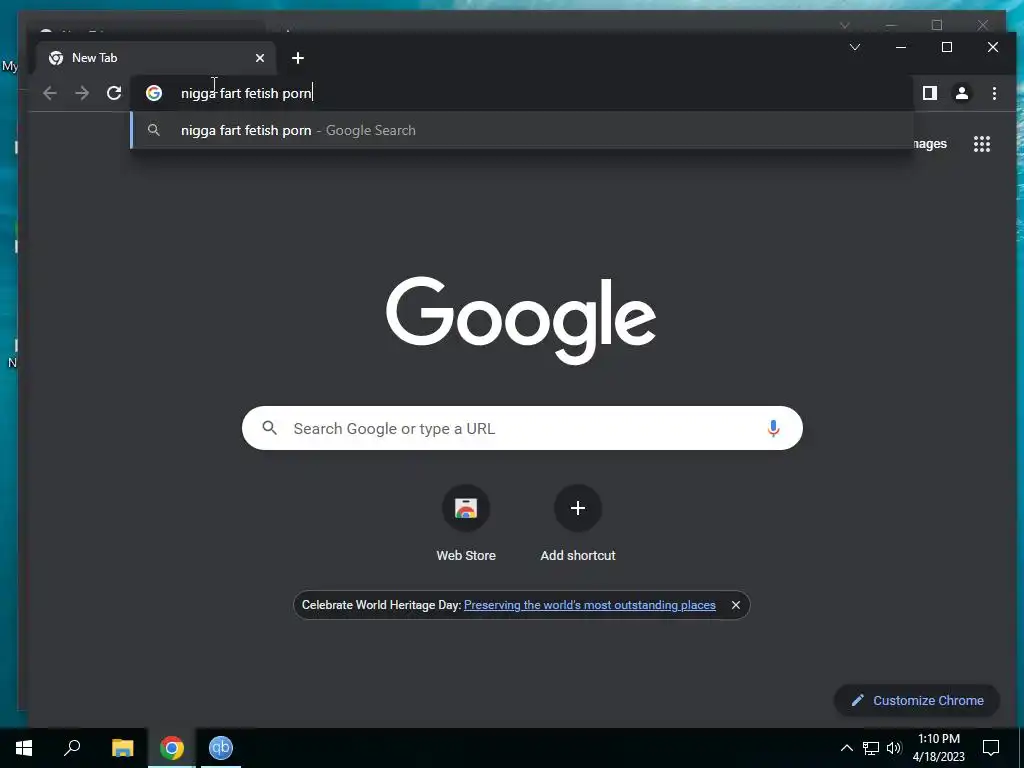Screen dimensions: 1024x768
Task: Open qBittorrent from taskbar
Action: [221, 748]
